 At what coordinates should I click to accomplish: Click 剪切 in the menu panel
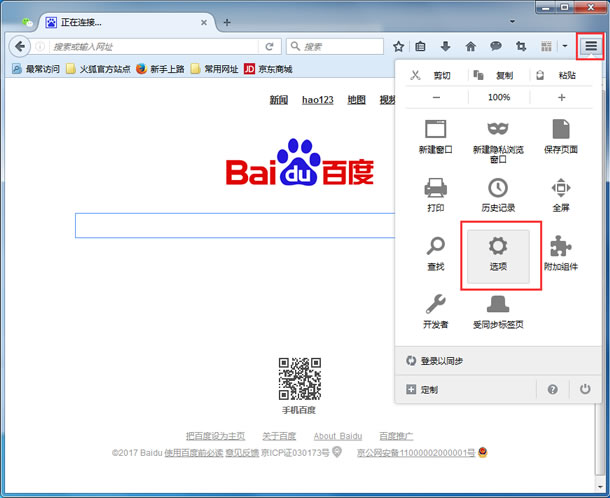point(431,75)
